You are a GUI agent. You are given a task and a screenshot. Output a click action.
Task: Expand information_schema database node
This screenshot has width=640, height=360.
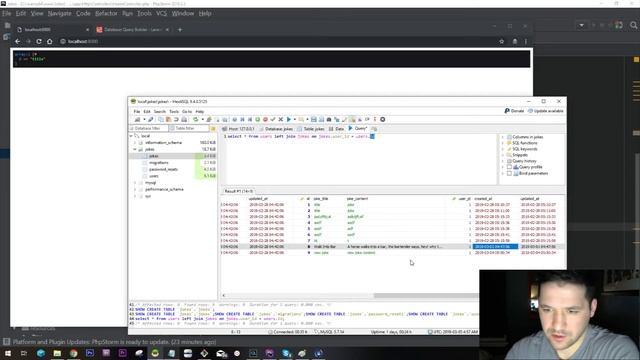[x=135, y=143]
